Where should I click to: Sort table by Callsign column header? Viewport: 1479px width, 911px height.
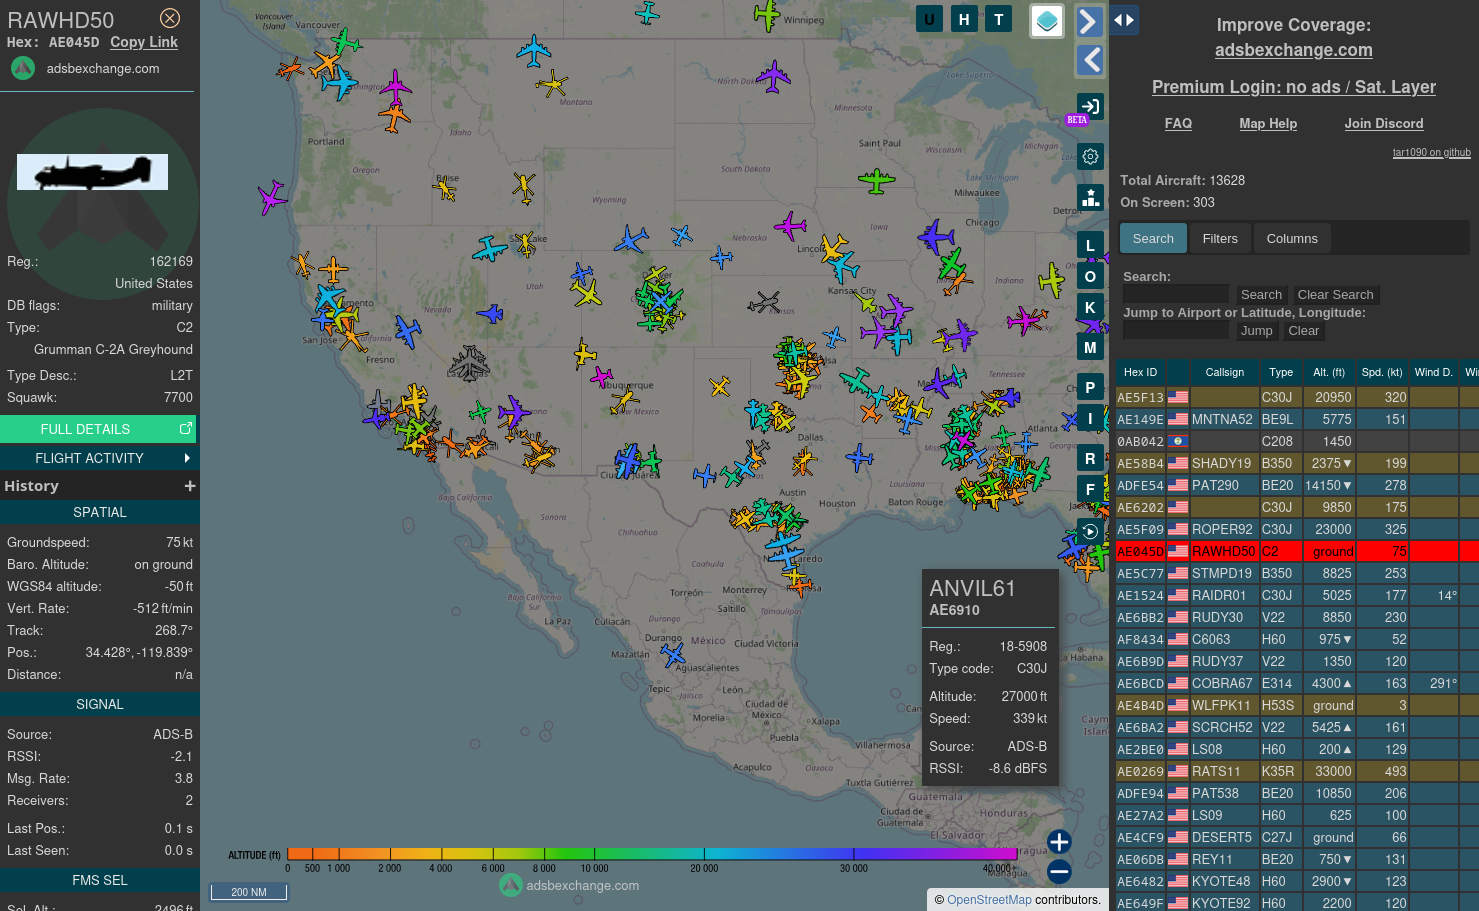click(x=1224, y=372)
